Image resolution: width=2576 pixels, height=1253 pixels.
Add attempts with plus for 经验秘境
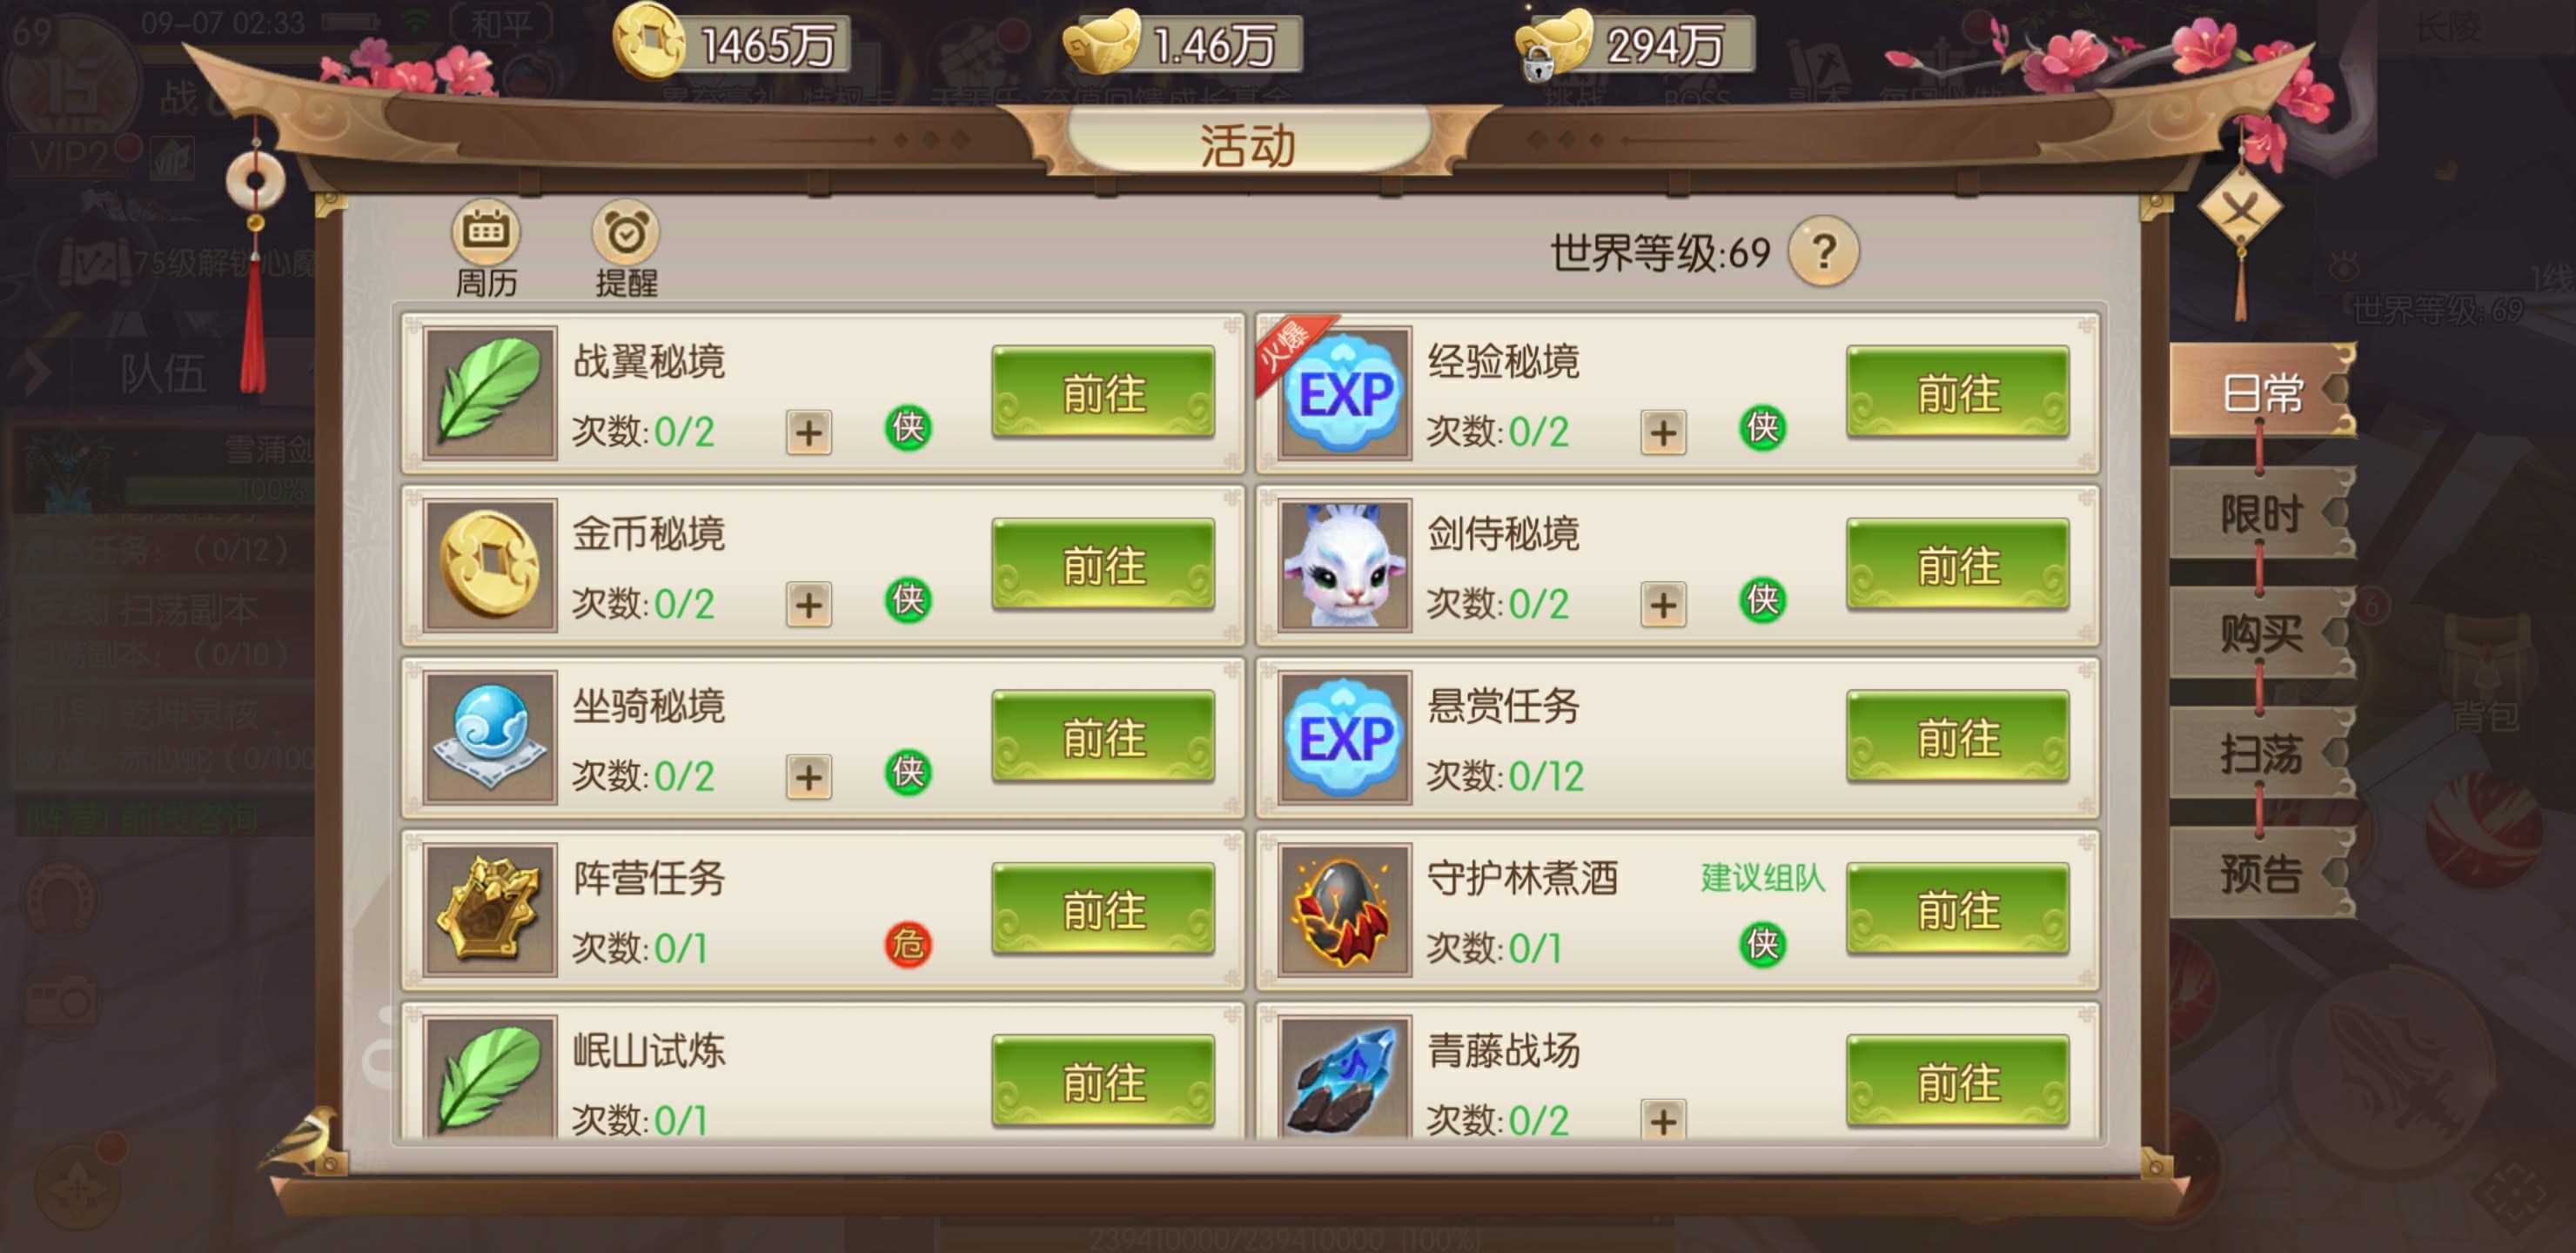[1663, 432]
